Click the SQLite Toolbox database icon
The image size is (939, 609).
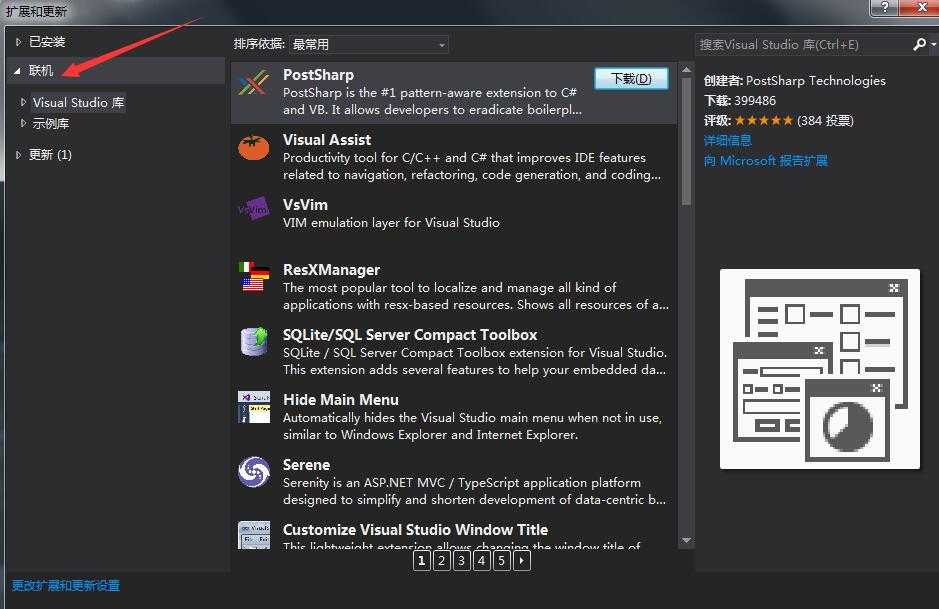tap(254, 341)
